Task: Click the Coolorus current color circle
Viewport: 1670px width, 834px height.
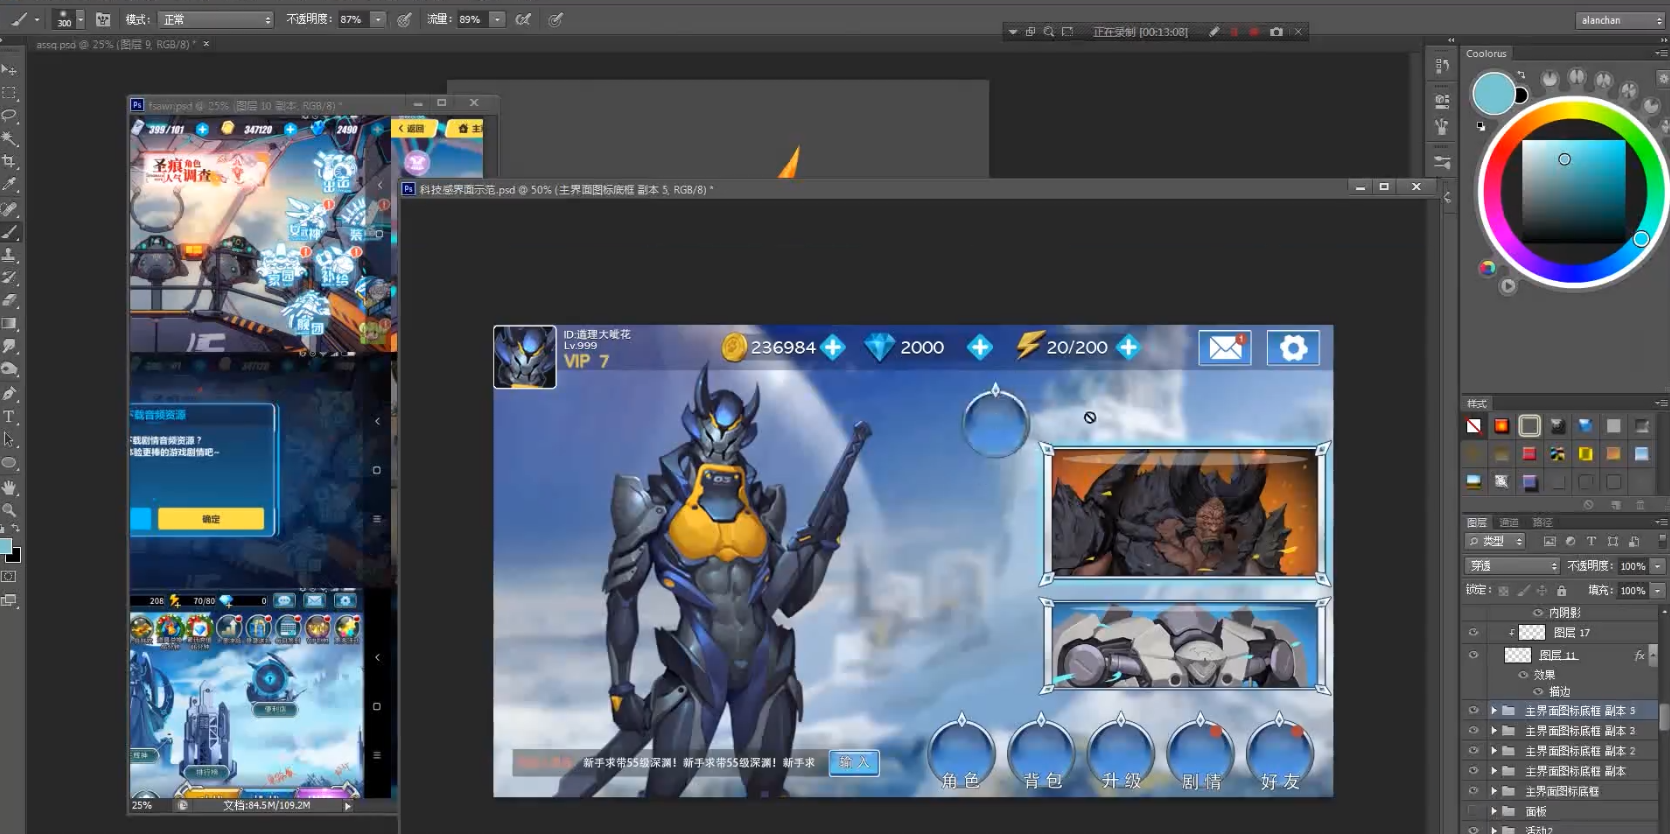Action: [1493, 94]
